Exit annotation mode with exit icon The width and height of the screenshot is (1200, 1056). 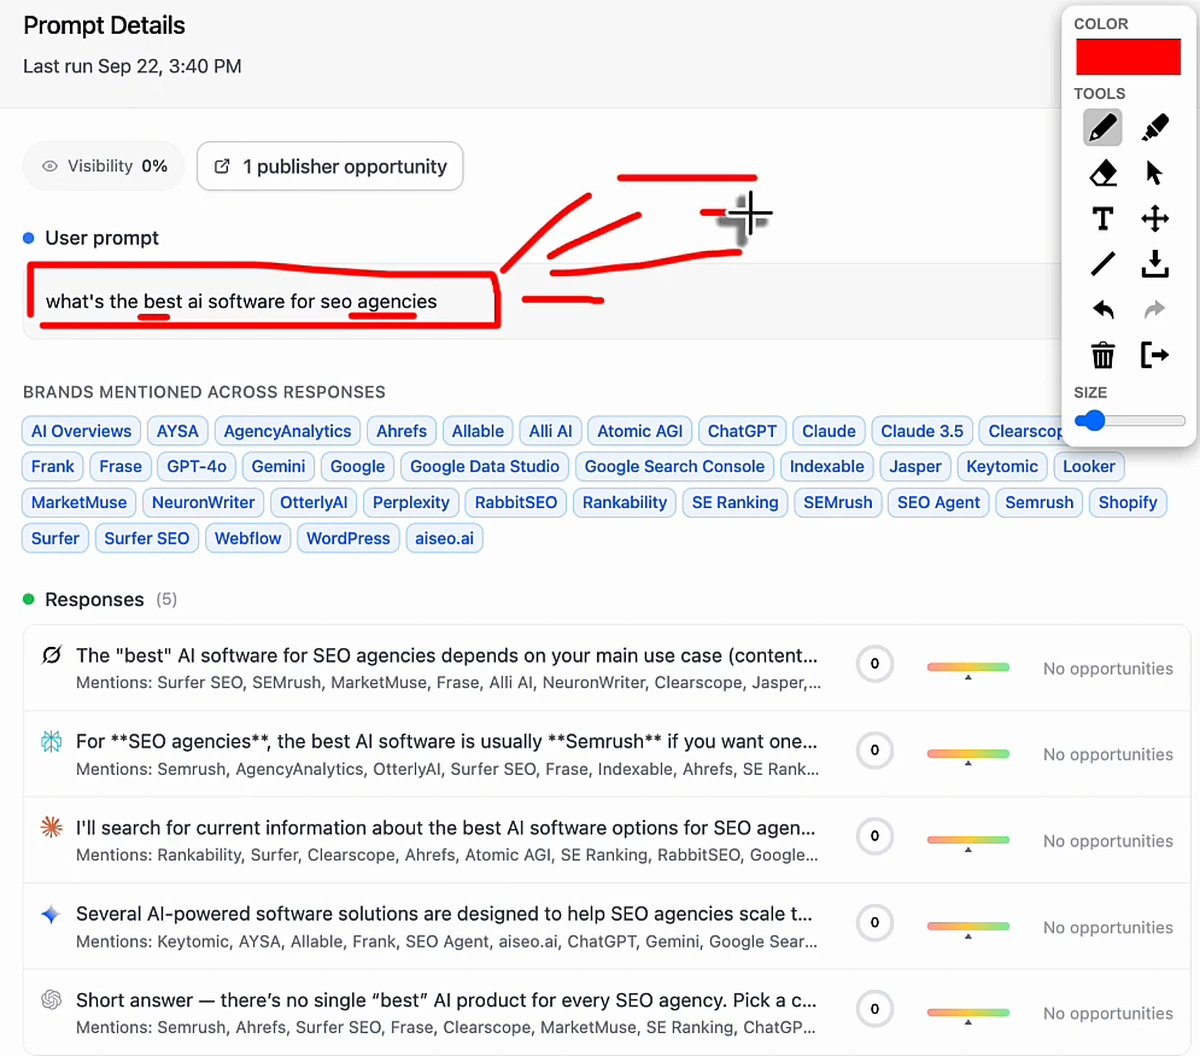(1155, 354)
